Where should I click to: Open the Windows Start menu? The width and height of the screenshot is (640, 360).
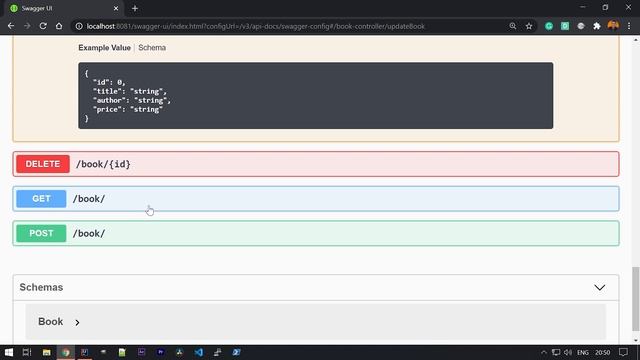pos(9,352)
